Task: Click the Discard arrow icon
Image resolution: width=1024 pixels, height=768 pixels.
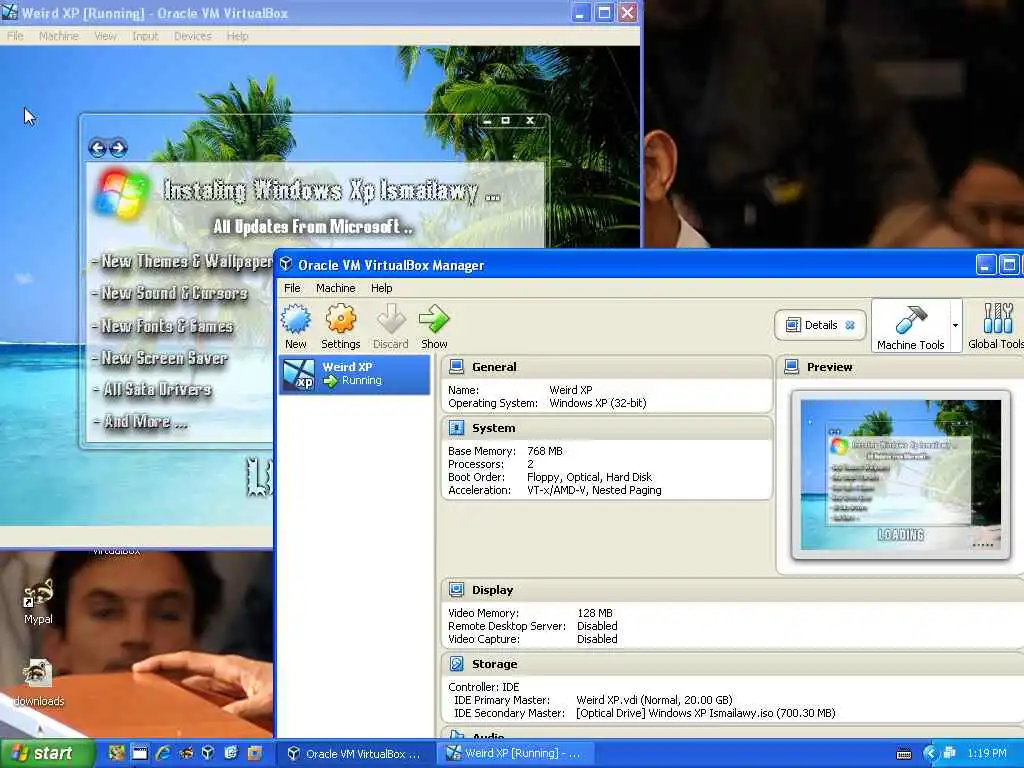Action: point(391,319)
